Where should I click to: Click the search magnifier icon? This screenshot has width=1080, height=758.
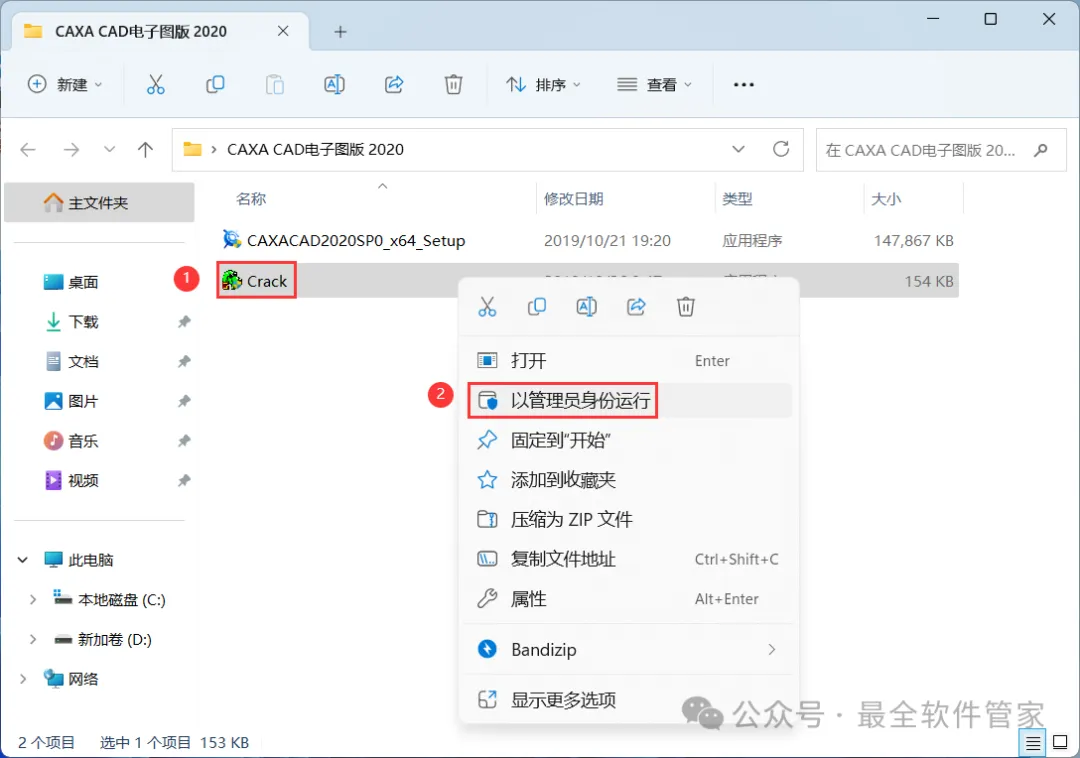(x=1041, y=149)
